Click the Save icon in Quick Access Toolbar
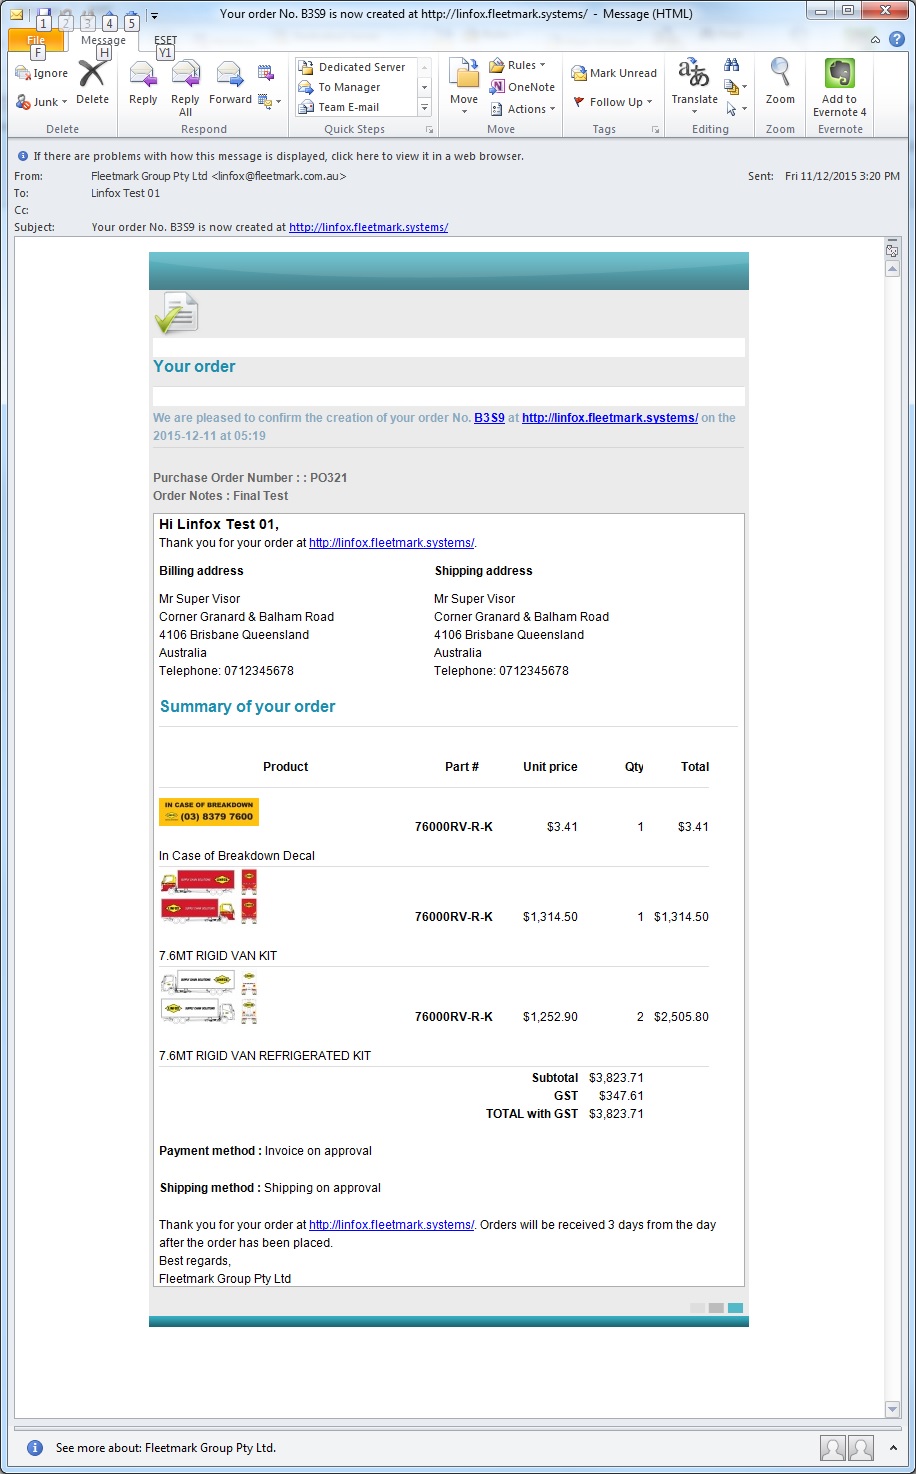This screenshot has width=916, height=1474. click(x=43, y=15)
